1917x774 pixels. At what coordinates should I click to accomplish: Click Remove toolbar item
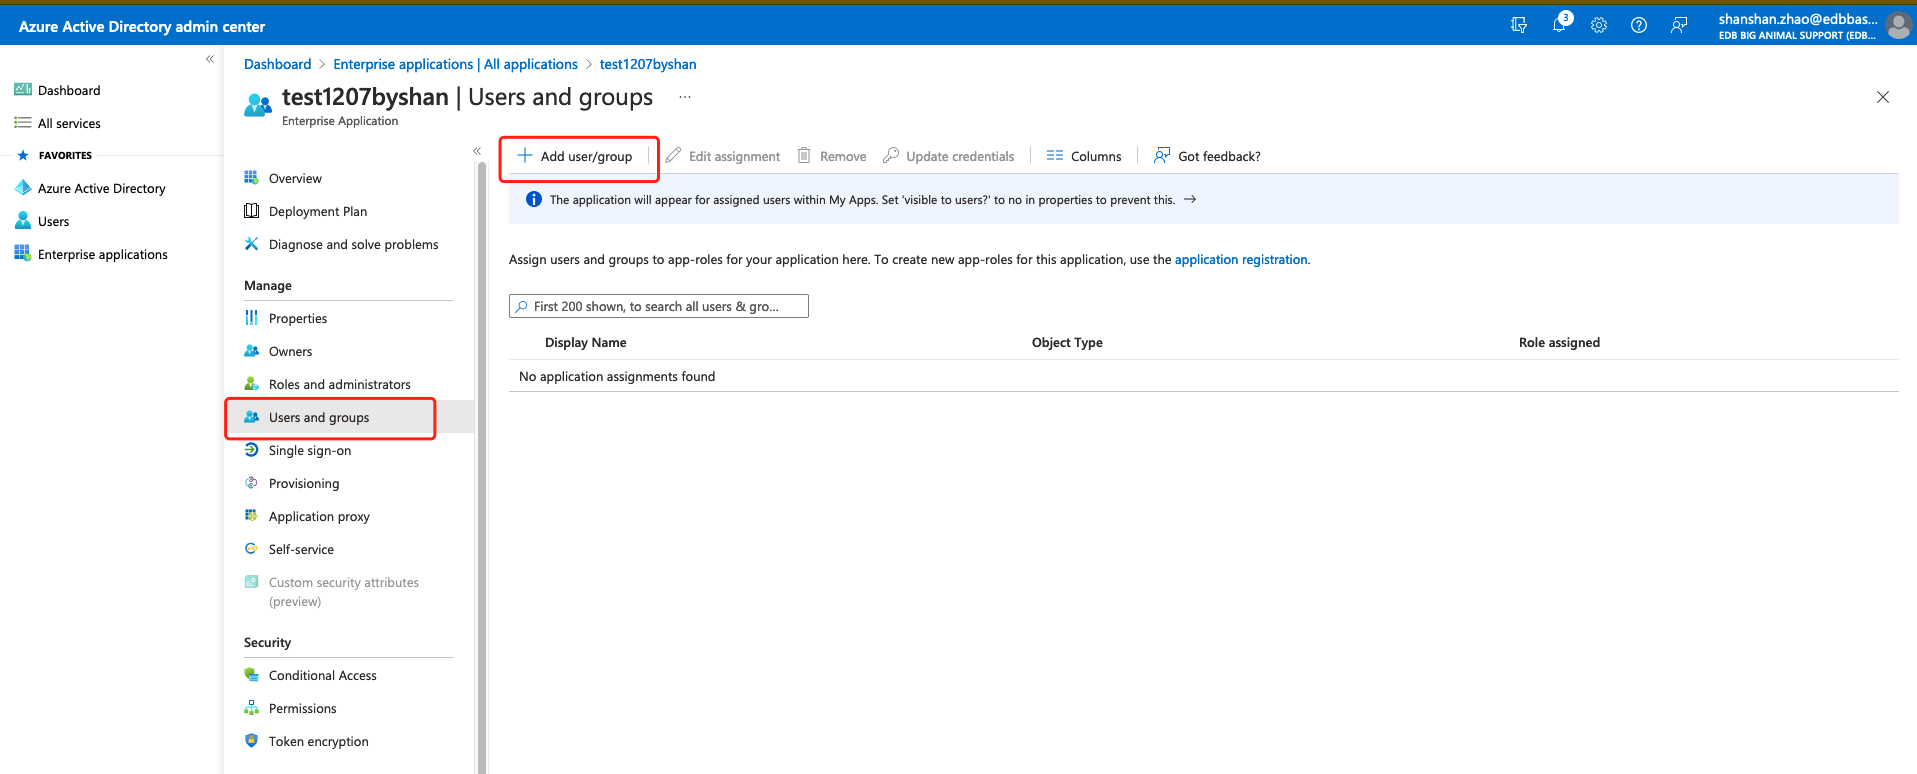832,156
